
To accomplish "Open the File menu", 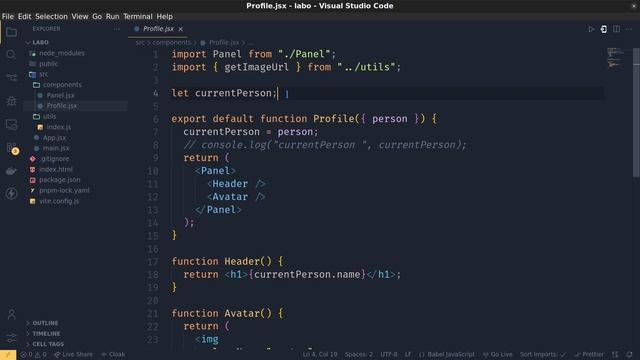I will [8, 16].
